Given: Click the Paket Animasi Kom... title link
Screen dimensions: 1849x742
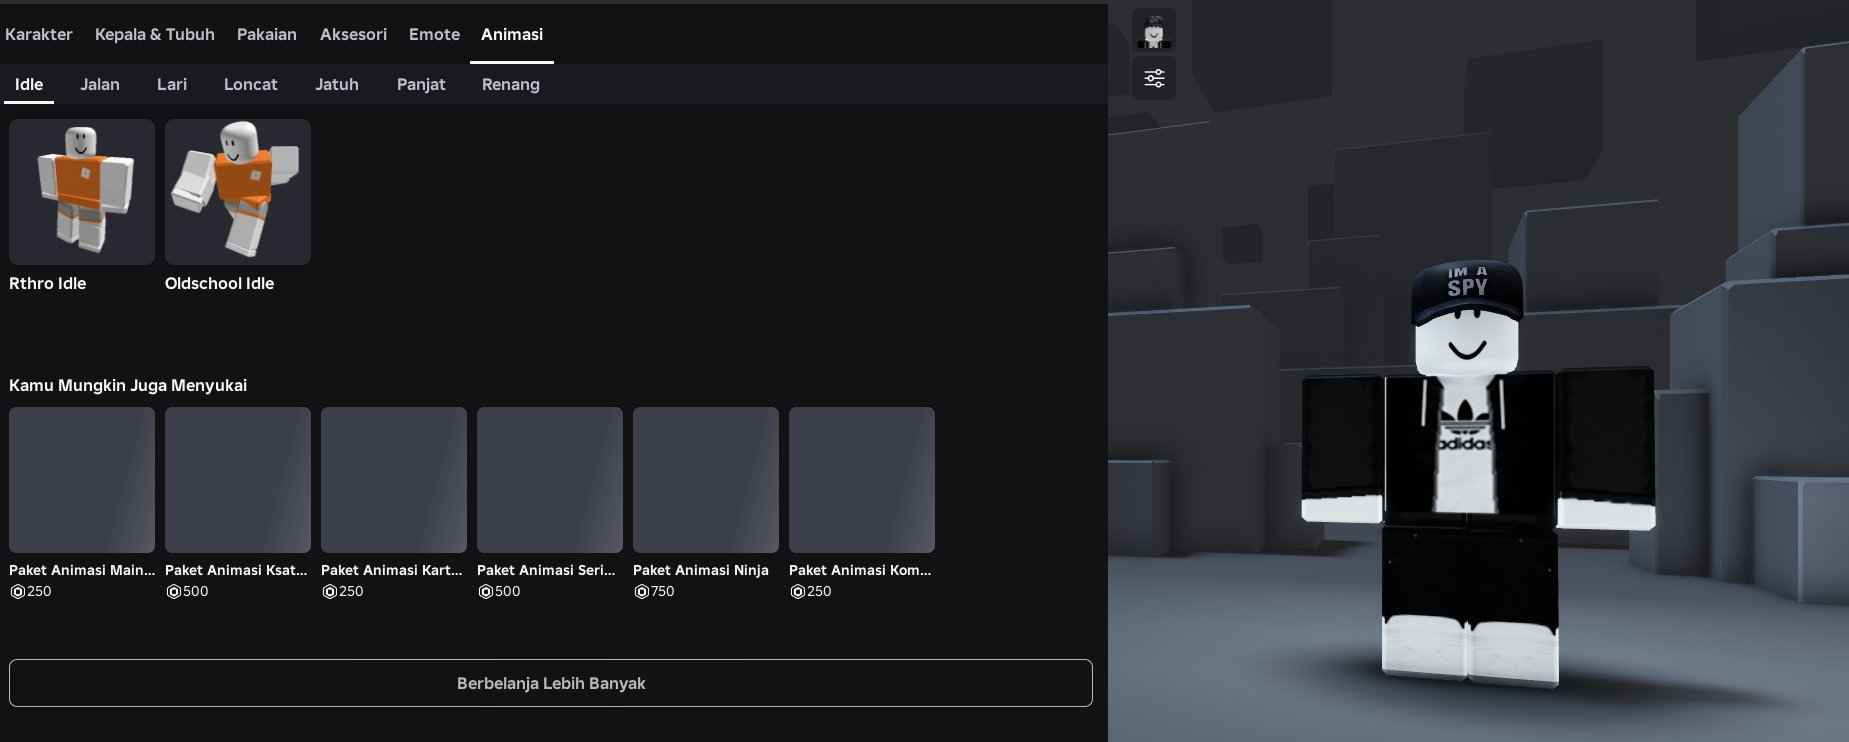Looking at the screenshot, I should point(860,570).
